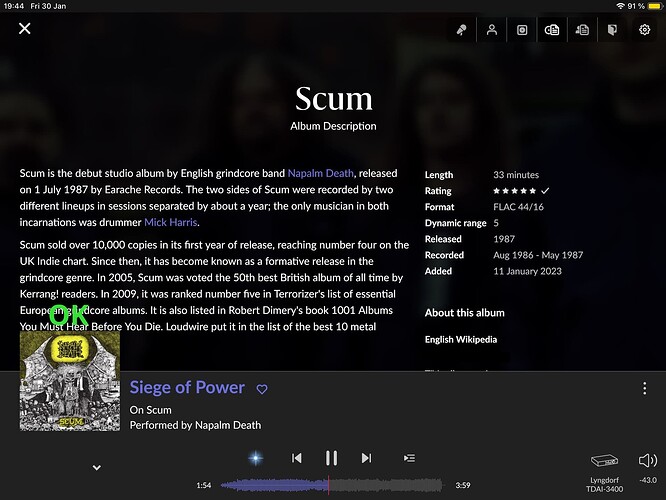Click the elapsed time 1:54
The height and width of the screenshot is (500, 666).
click(204, 485)
